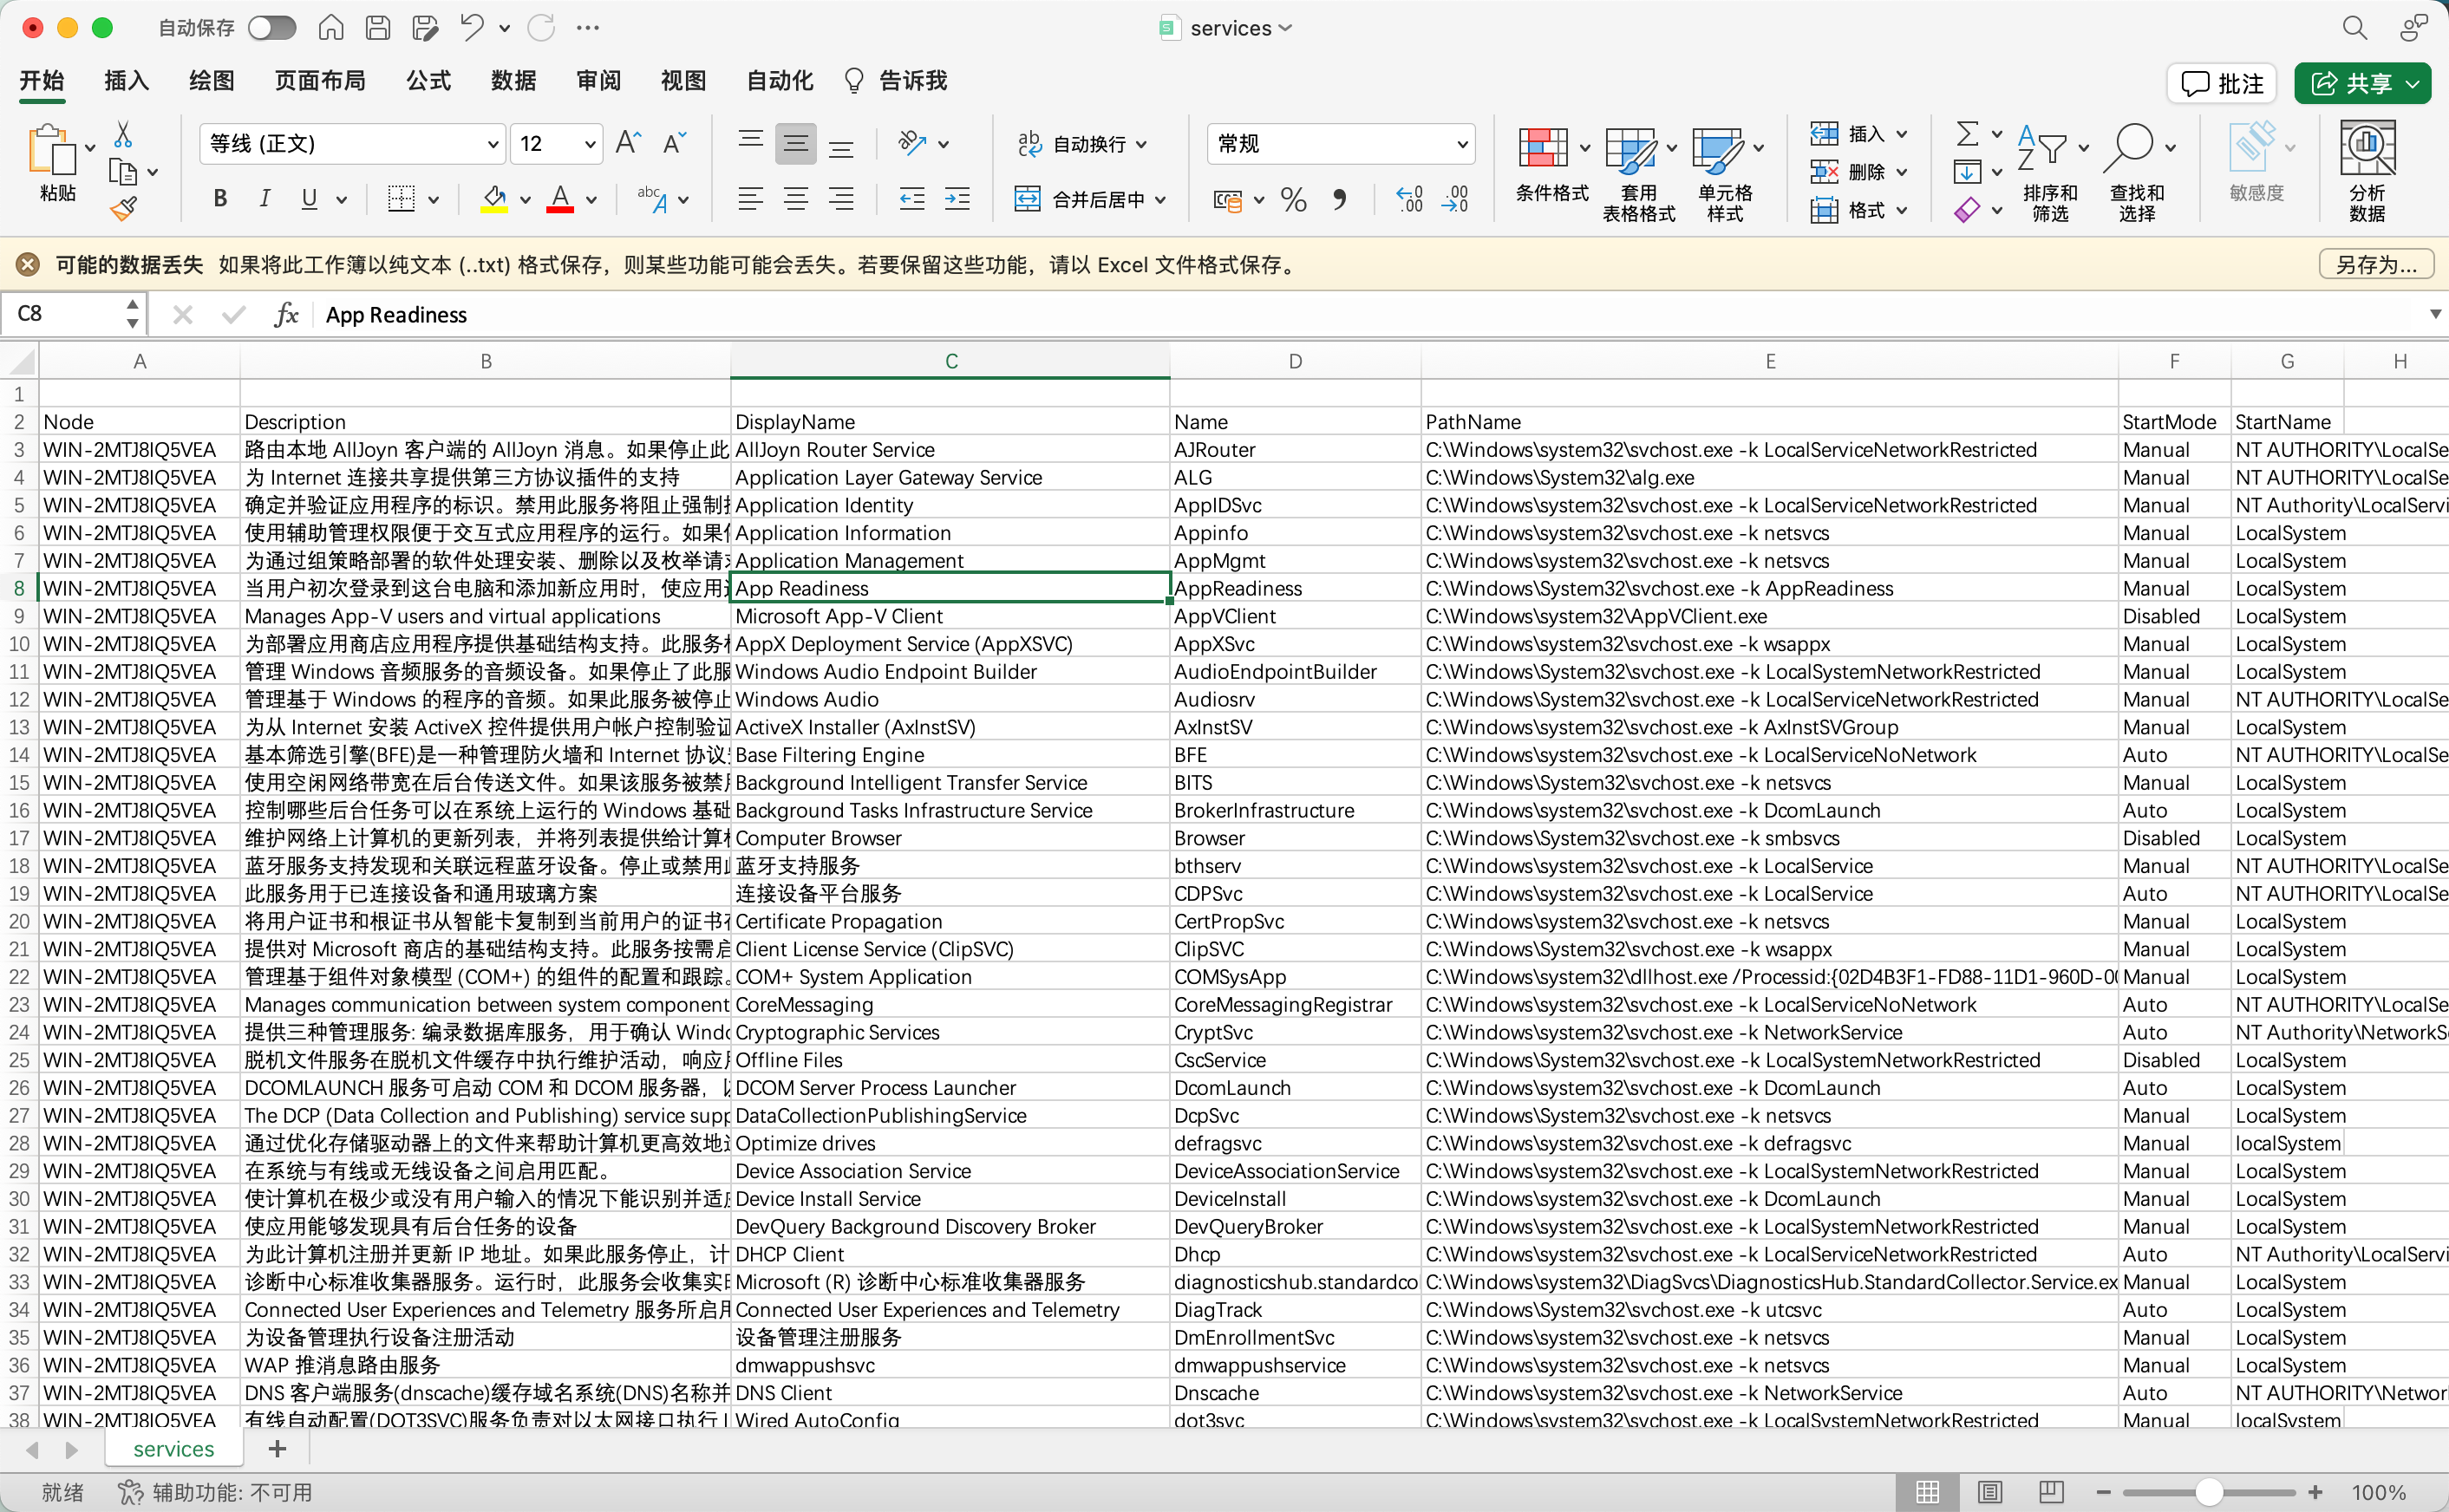
Task: Click the 另存为 button in warning bar
Action: point(2375,265)
